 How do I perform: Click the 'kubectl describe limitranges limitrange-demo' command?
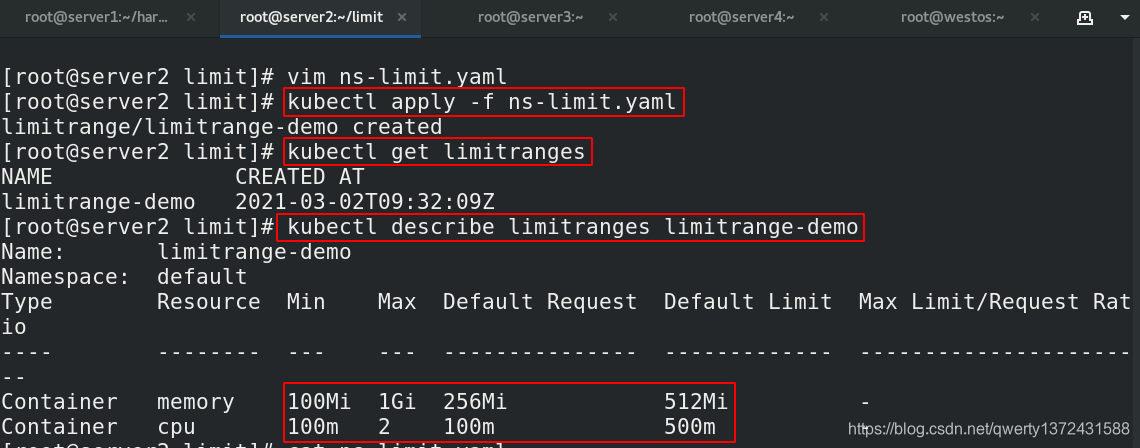(x=573, y=228)
